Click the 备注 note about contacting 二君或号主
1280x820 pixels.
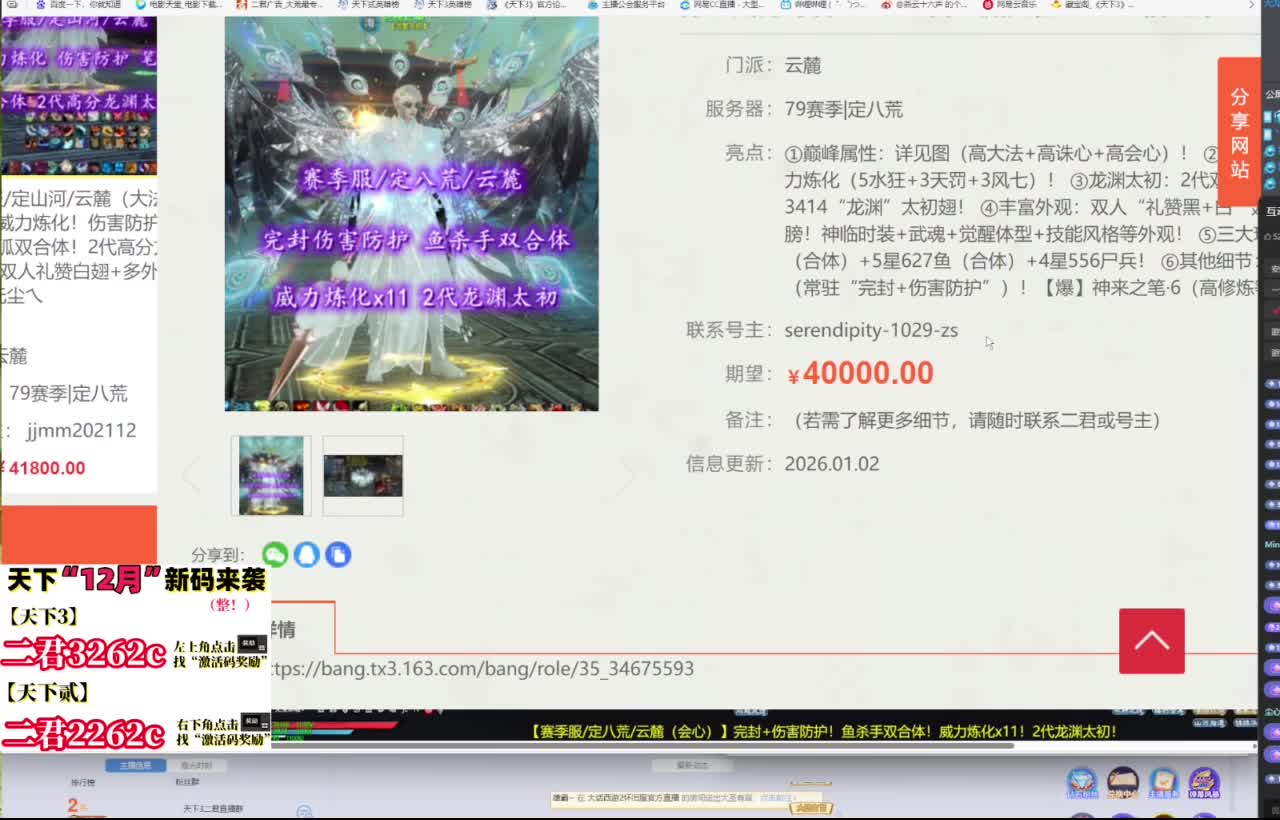pyautogui.click(x=976, y=420)
